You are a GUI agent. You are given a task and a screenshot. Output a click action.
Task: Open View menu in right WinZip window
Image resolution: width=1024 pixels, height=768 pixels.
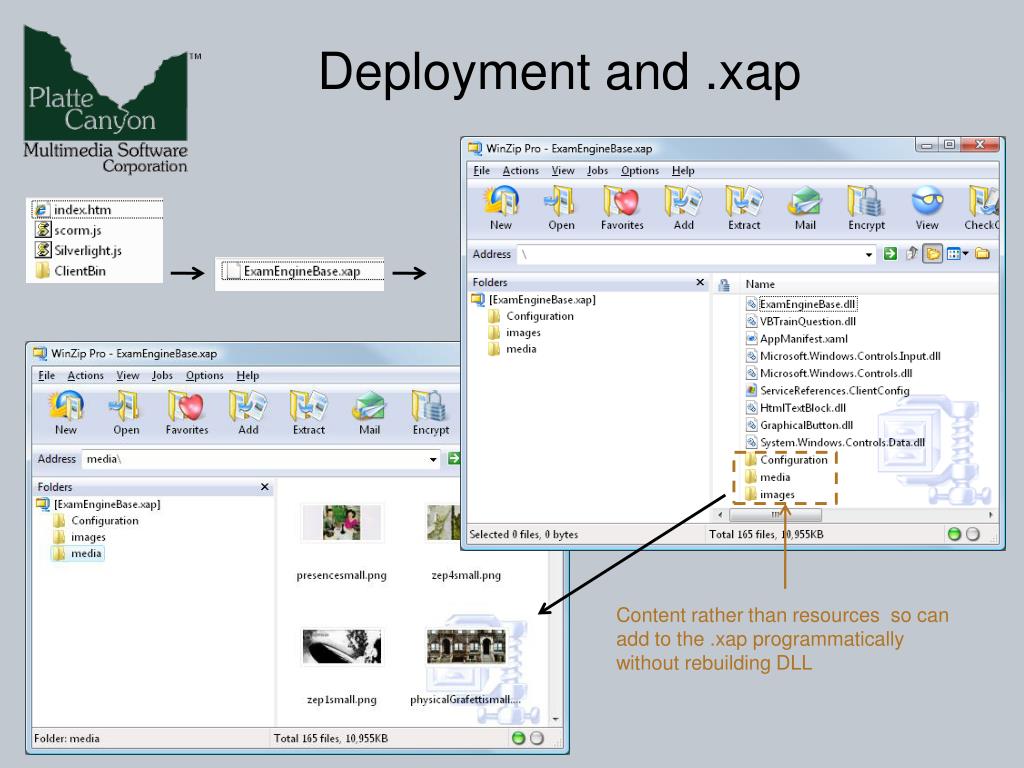(x=563, y=170)
